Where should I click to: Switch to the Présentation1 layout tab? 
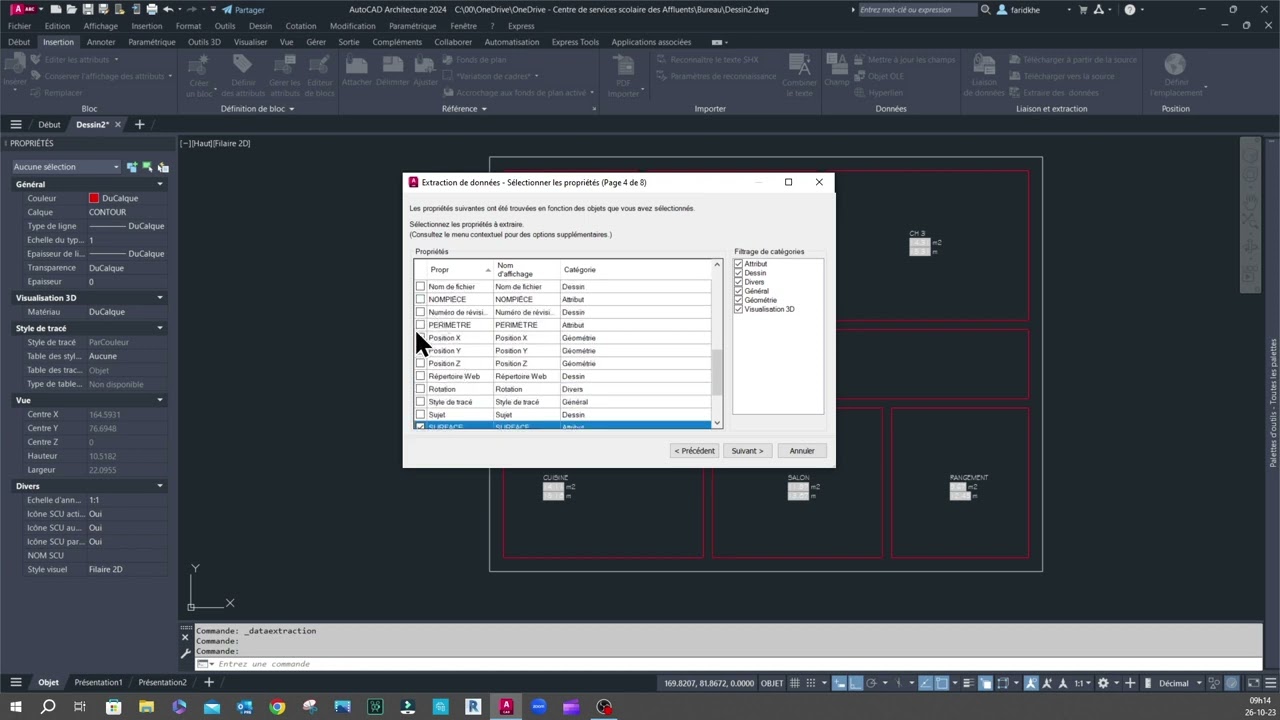point(98,682)
